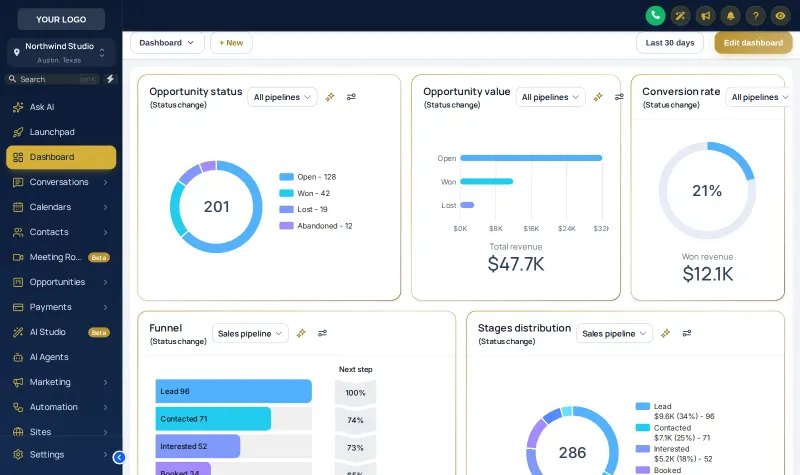Open Payments in the sidebar
This screenshot has width=800, height=475.
[61, 307]
